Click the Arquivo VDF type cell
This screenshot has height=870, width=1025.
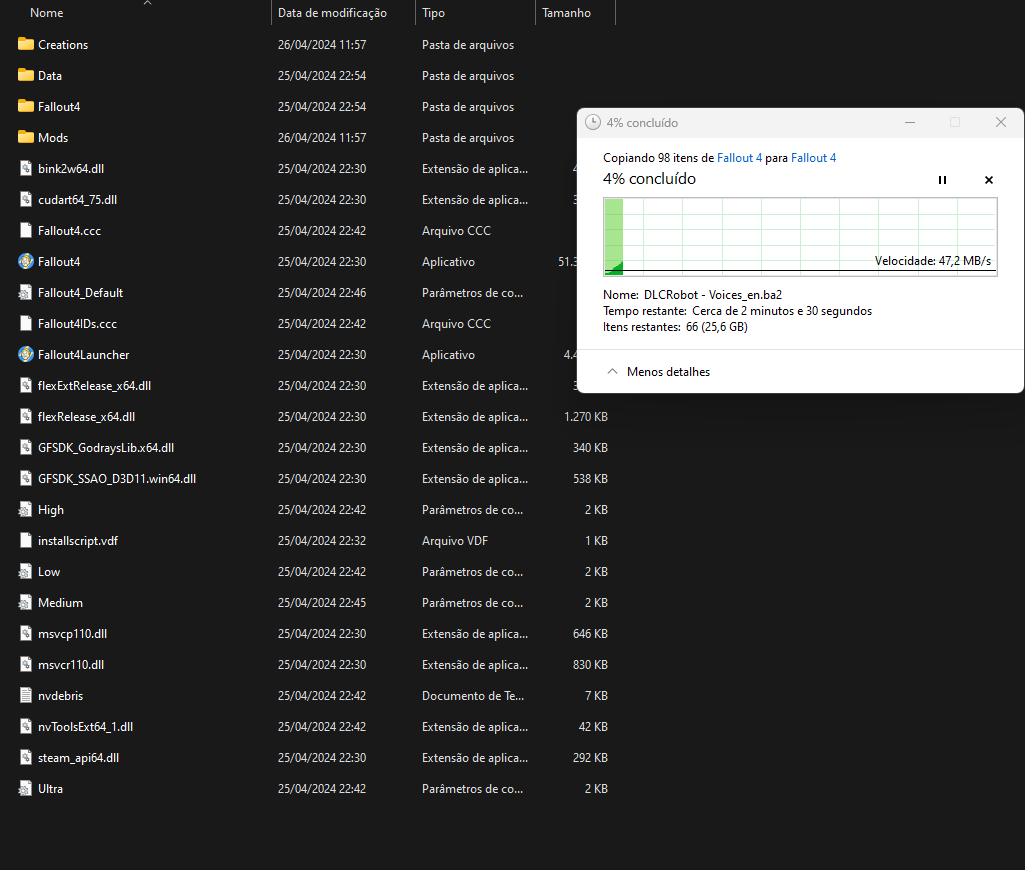coord(455,541)
